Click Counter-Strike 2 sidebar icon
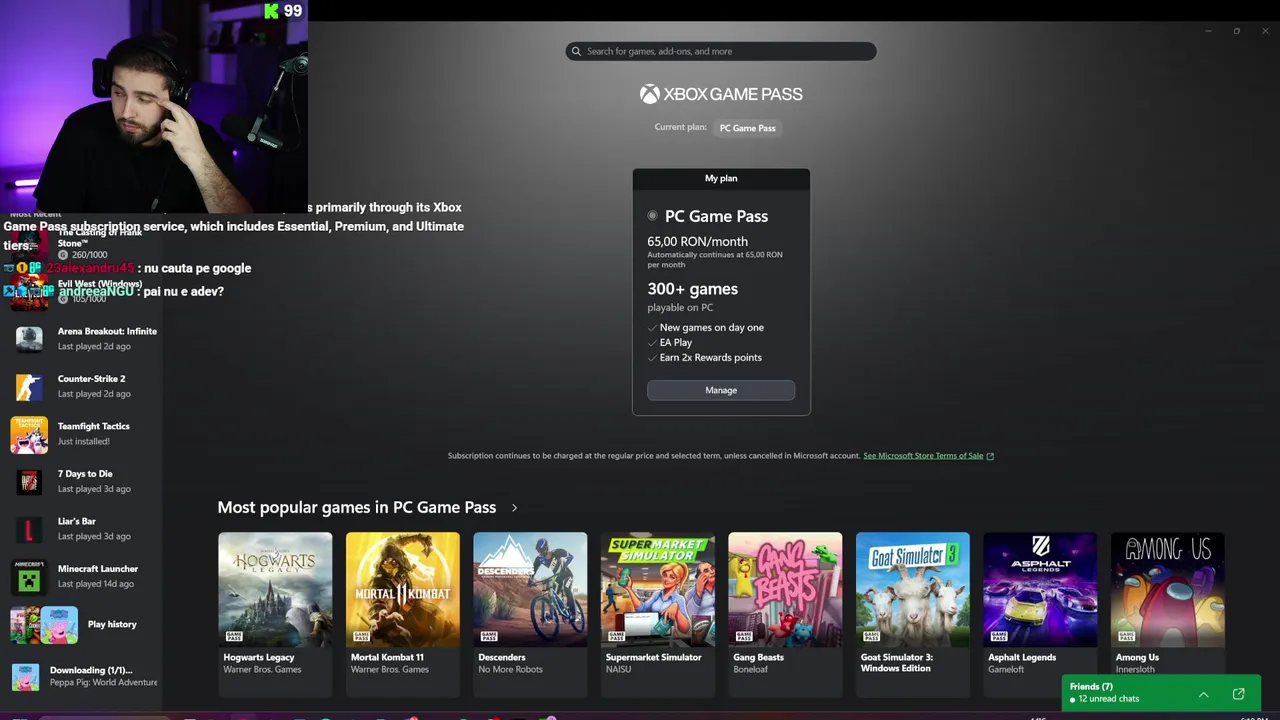1280x720 pixels. pyautogui.click(x=29, y=386)
